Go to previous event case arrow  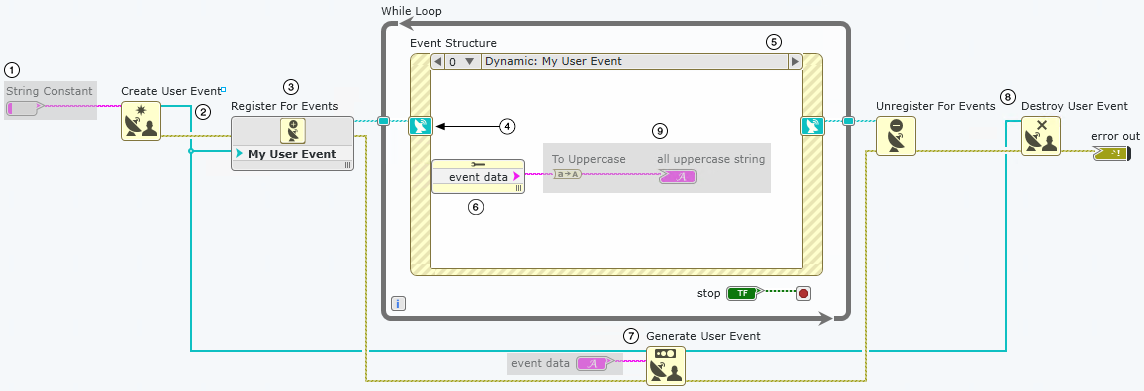click(438, 62)
